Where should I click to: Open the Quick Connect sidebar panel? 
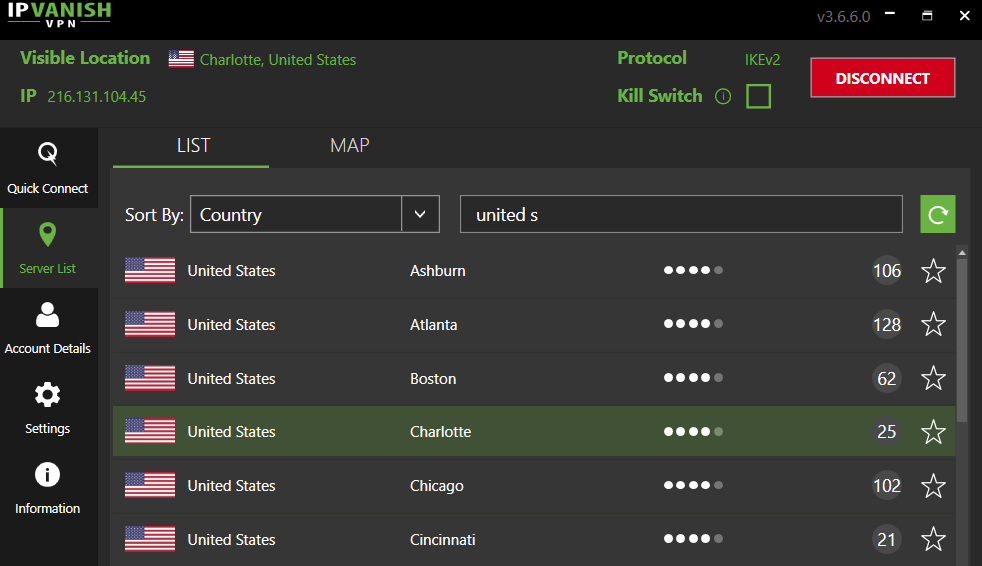tap(48, 168)
